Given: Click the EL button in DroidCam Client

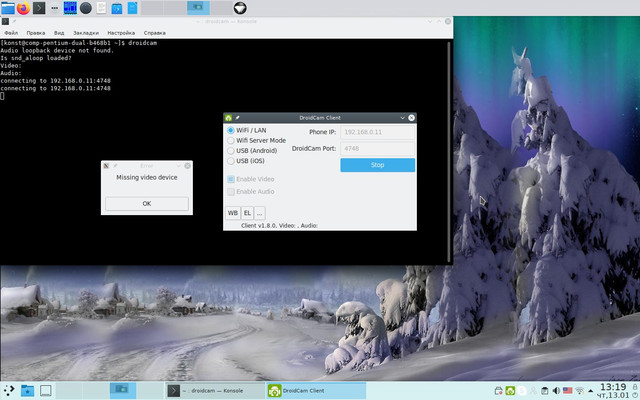Looking at the screenshot, I should point(247,213).
